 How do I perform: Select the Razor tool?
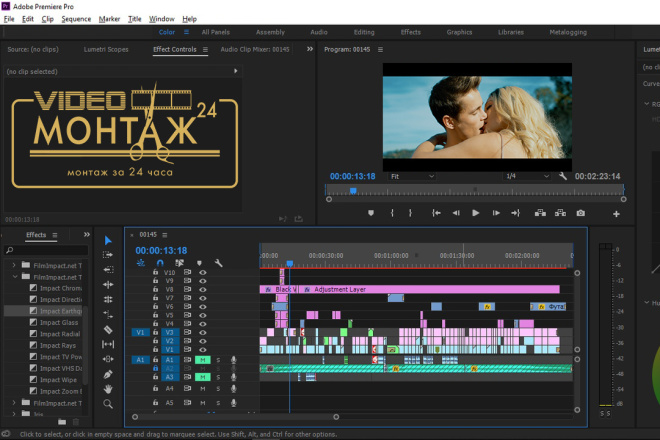(x=108, y=329)
